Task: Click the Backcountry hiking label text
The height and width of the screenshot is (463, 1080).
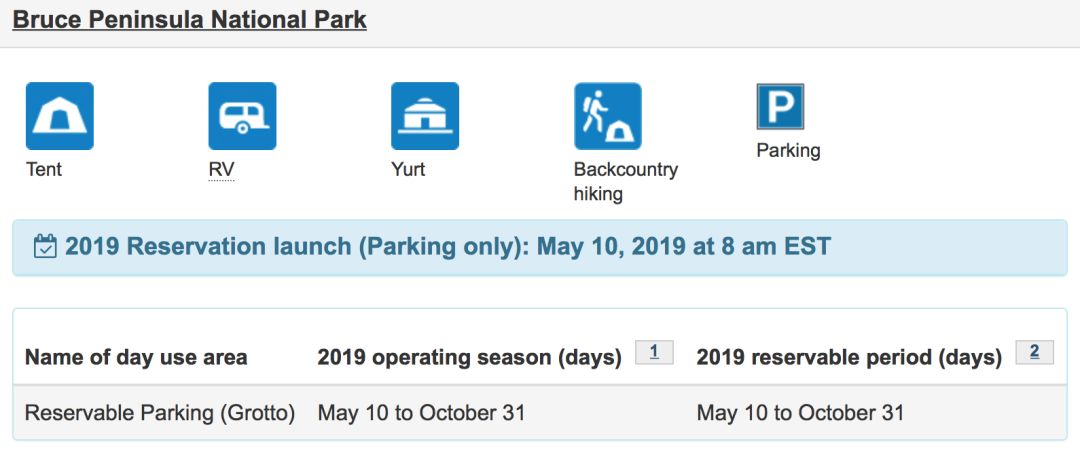Action: tap(626, 181)
